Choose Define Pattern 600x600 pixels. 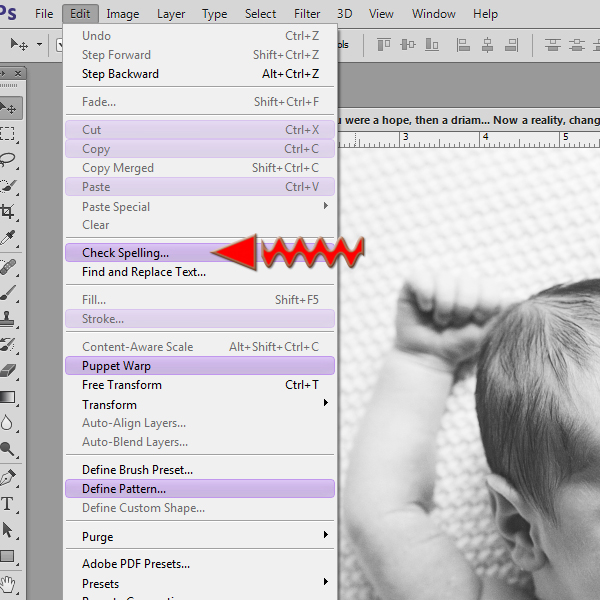[200, 489]
